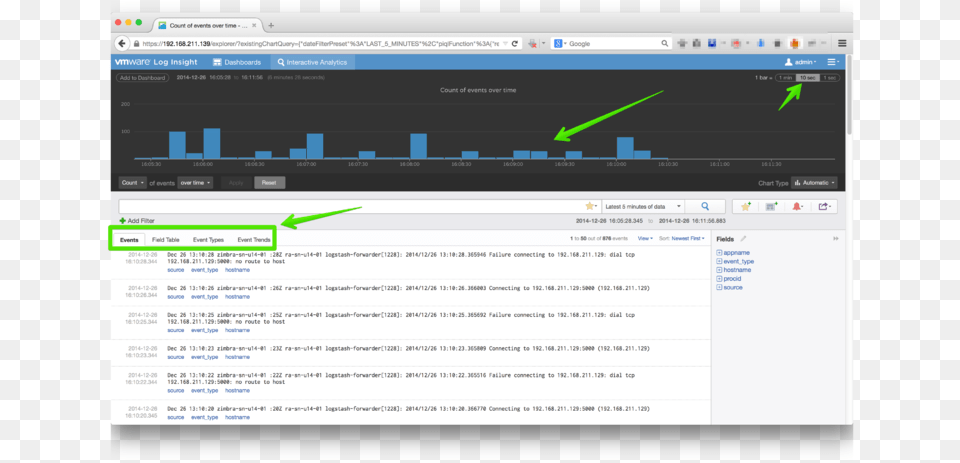Click event_type link under 13:10:26 event
The height and width of the screenshot is (463, 960).
pyautogui.click(x=204, y=296)
